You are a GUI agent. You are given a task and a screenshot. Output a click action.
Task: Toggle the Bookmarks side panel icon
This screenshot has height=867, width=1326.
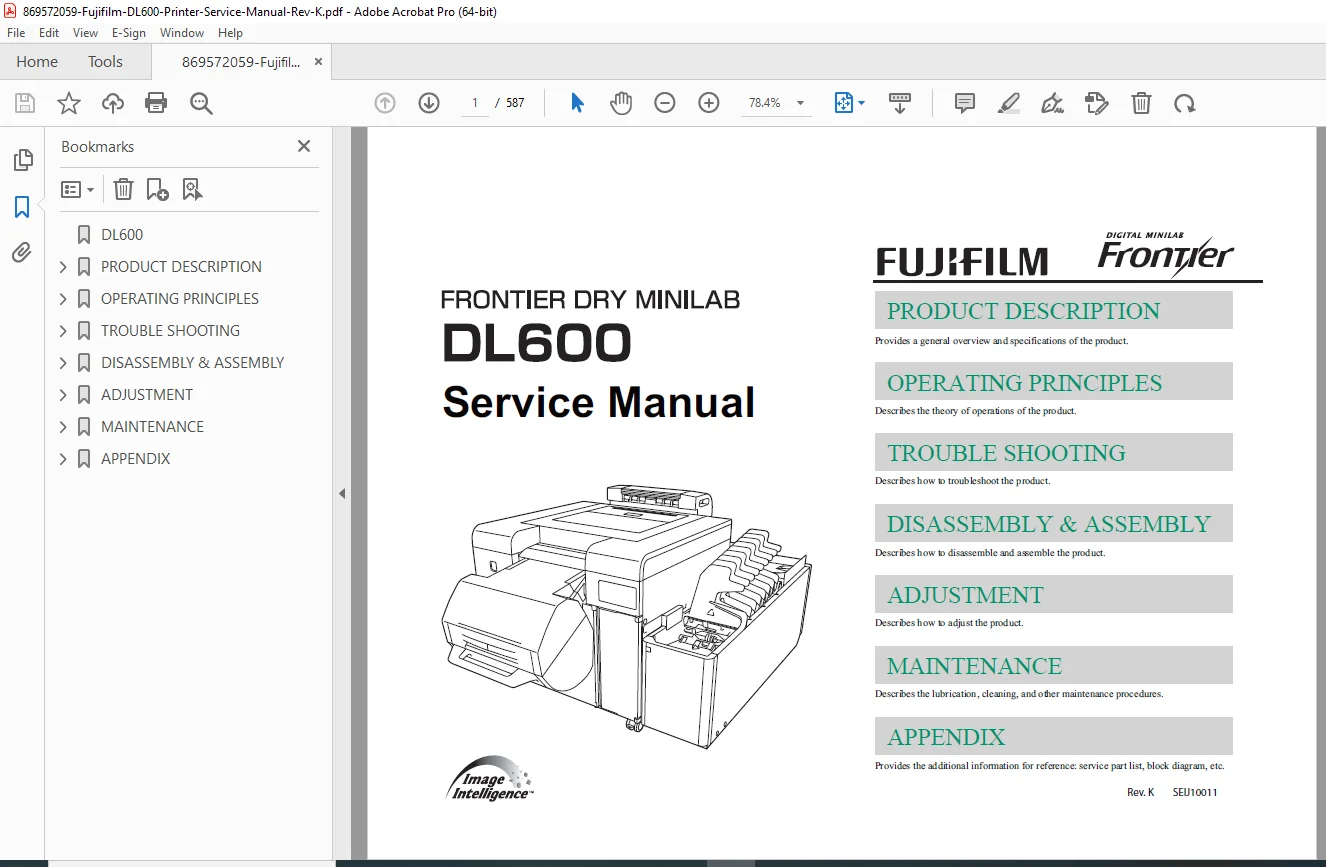coord(22,207)
